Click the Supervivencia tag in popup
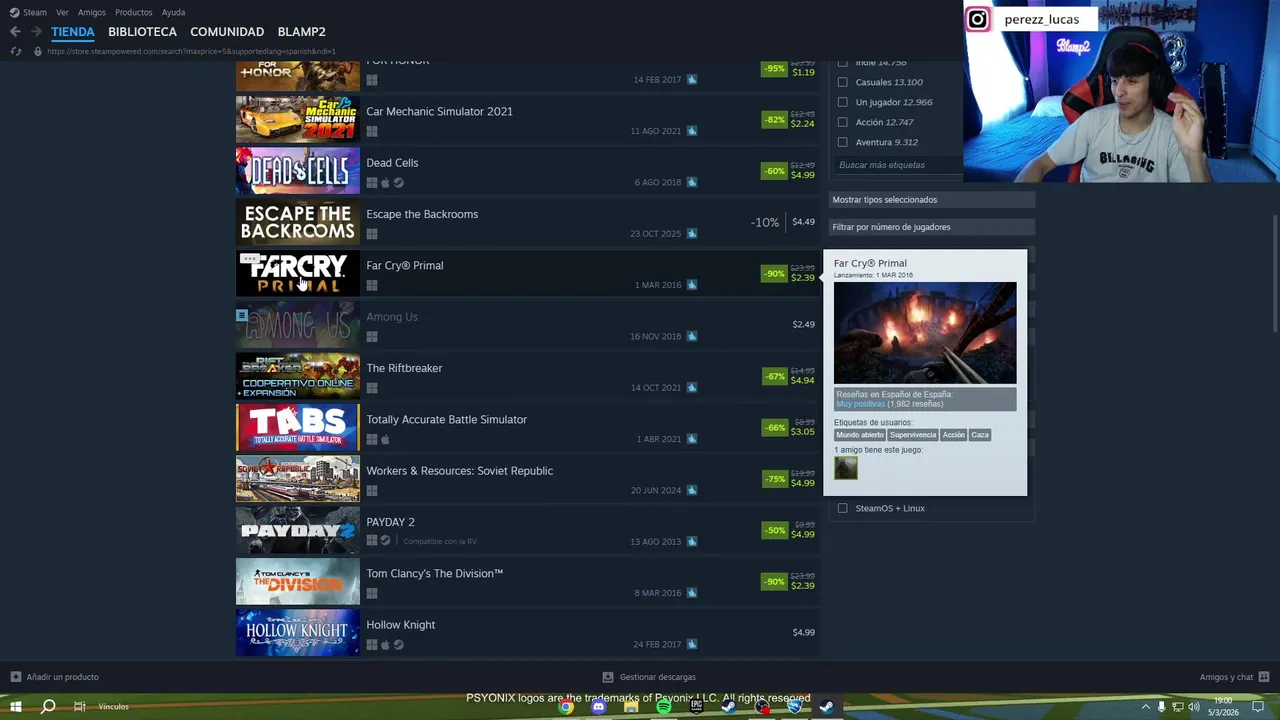 [x=913, y=435]
